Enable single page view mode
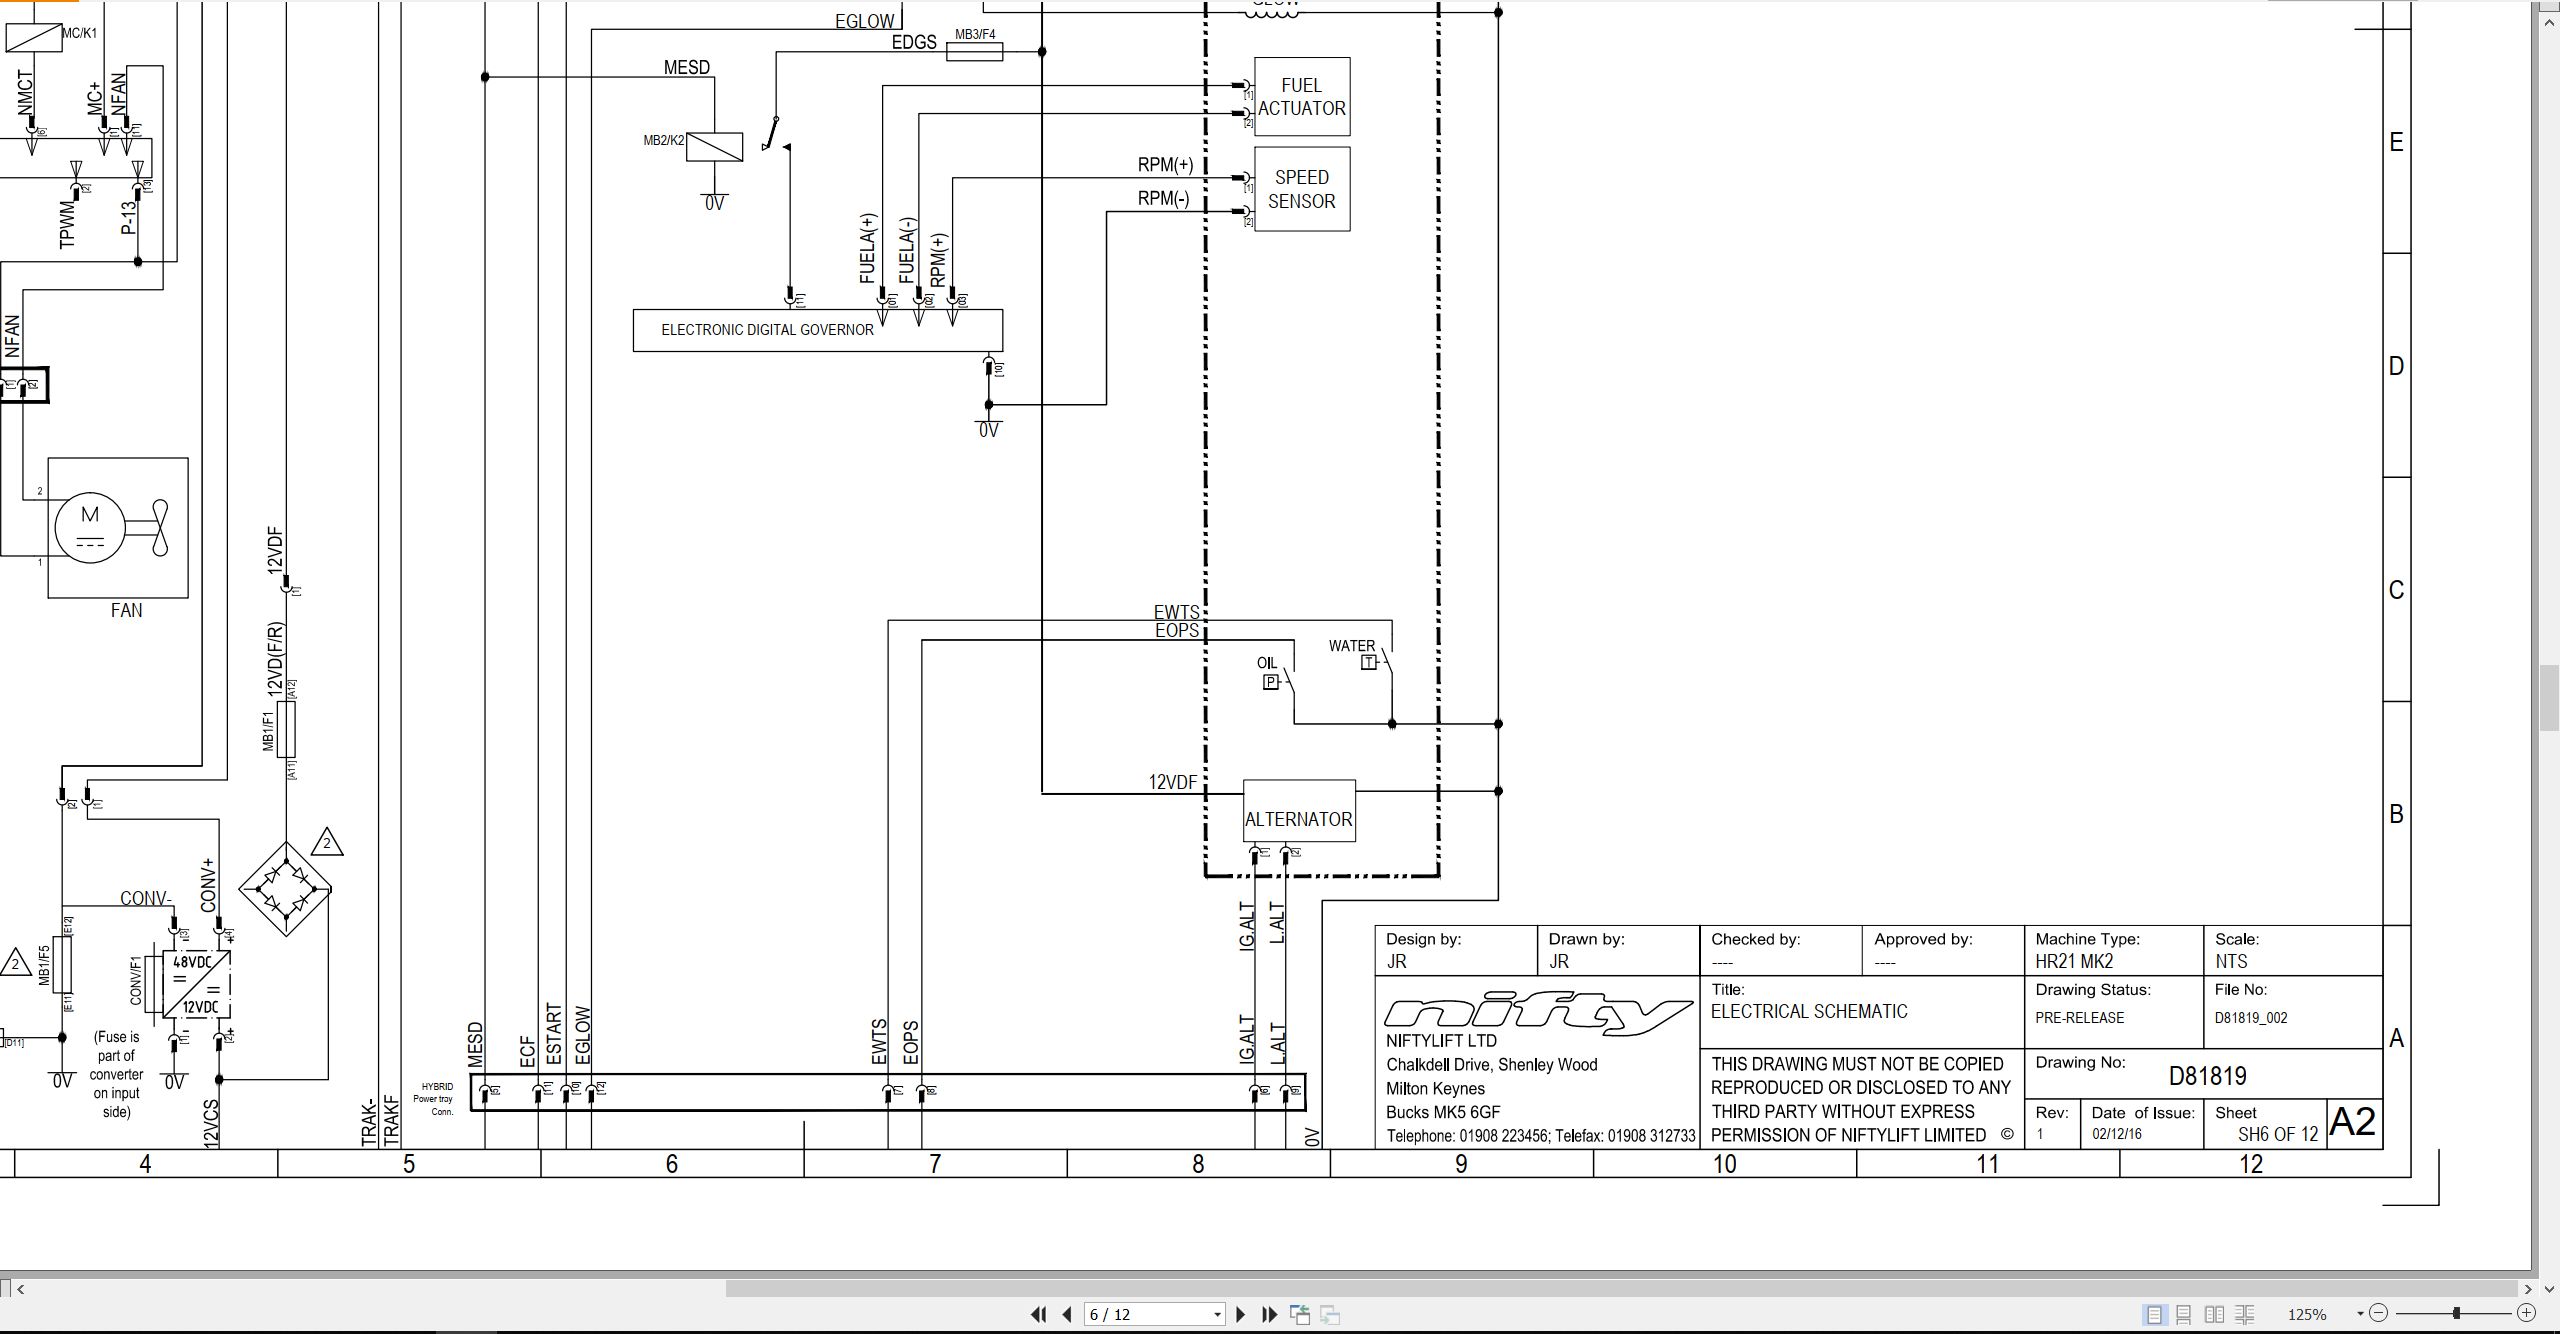This screenshot has height=1334, width=2560. tap(2155, 1314)
